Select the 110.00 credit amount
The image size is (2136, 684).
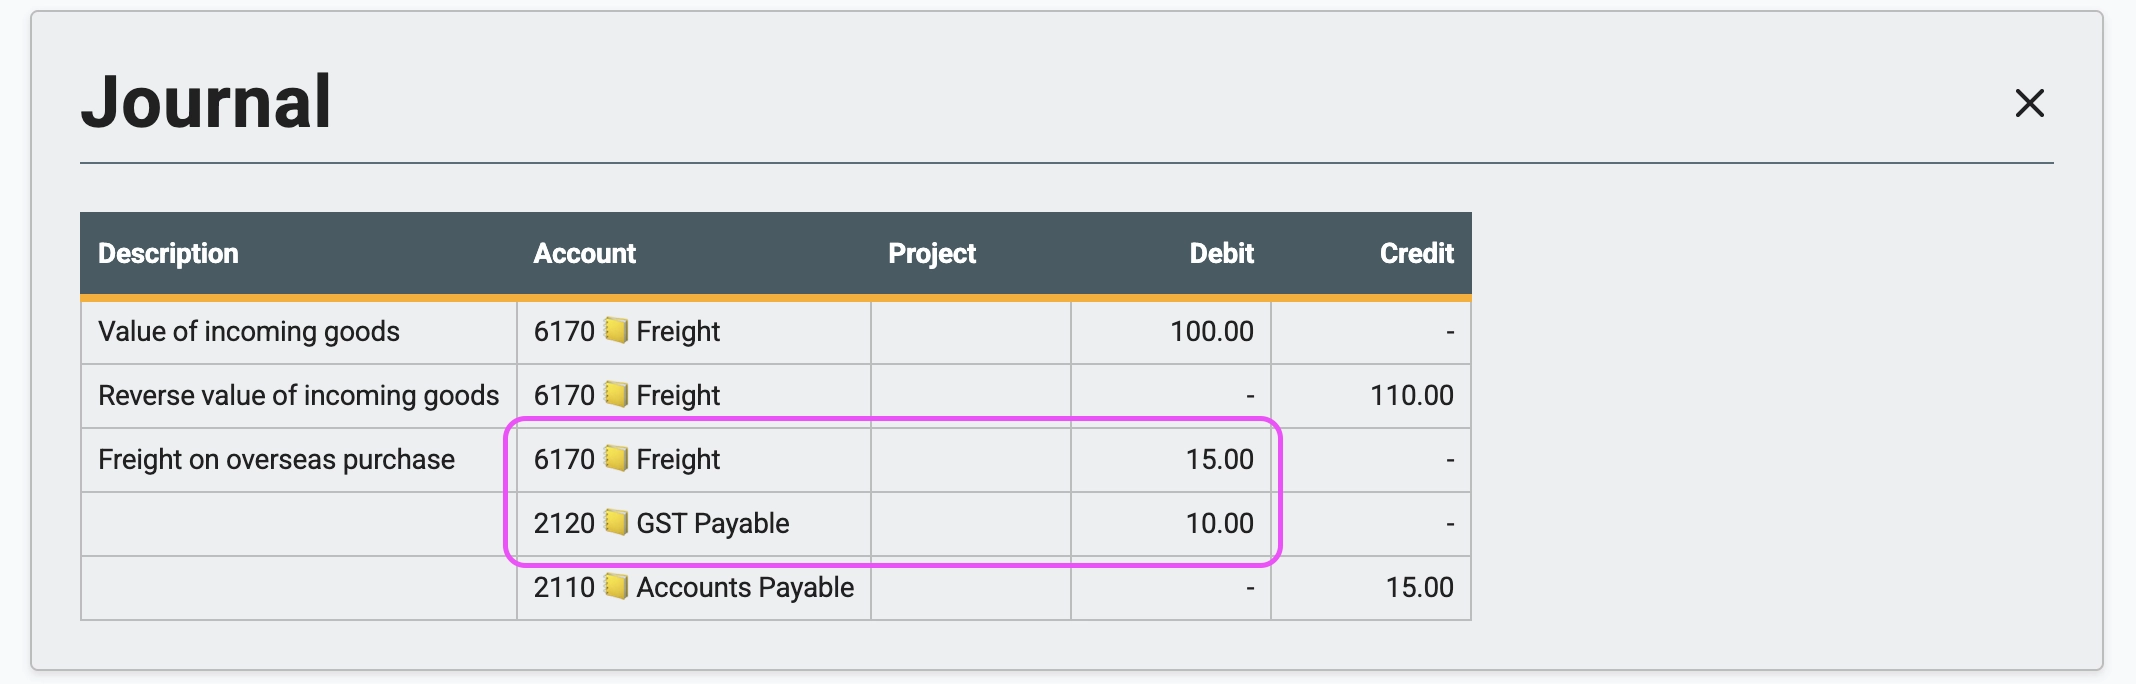pyautogui.click(x=1411, y=395)
